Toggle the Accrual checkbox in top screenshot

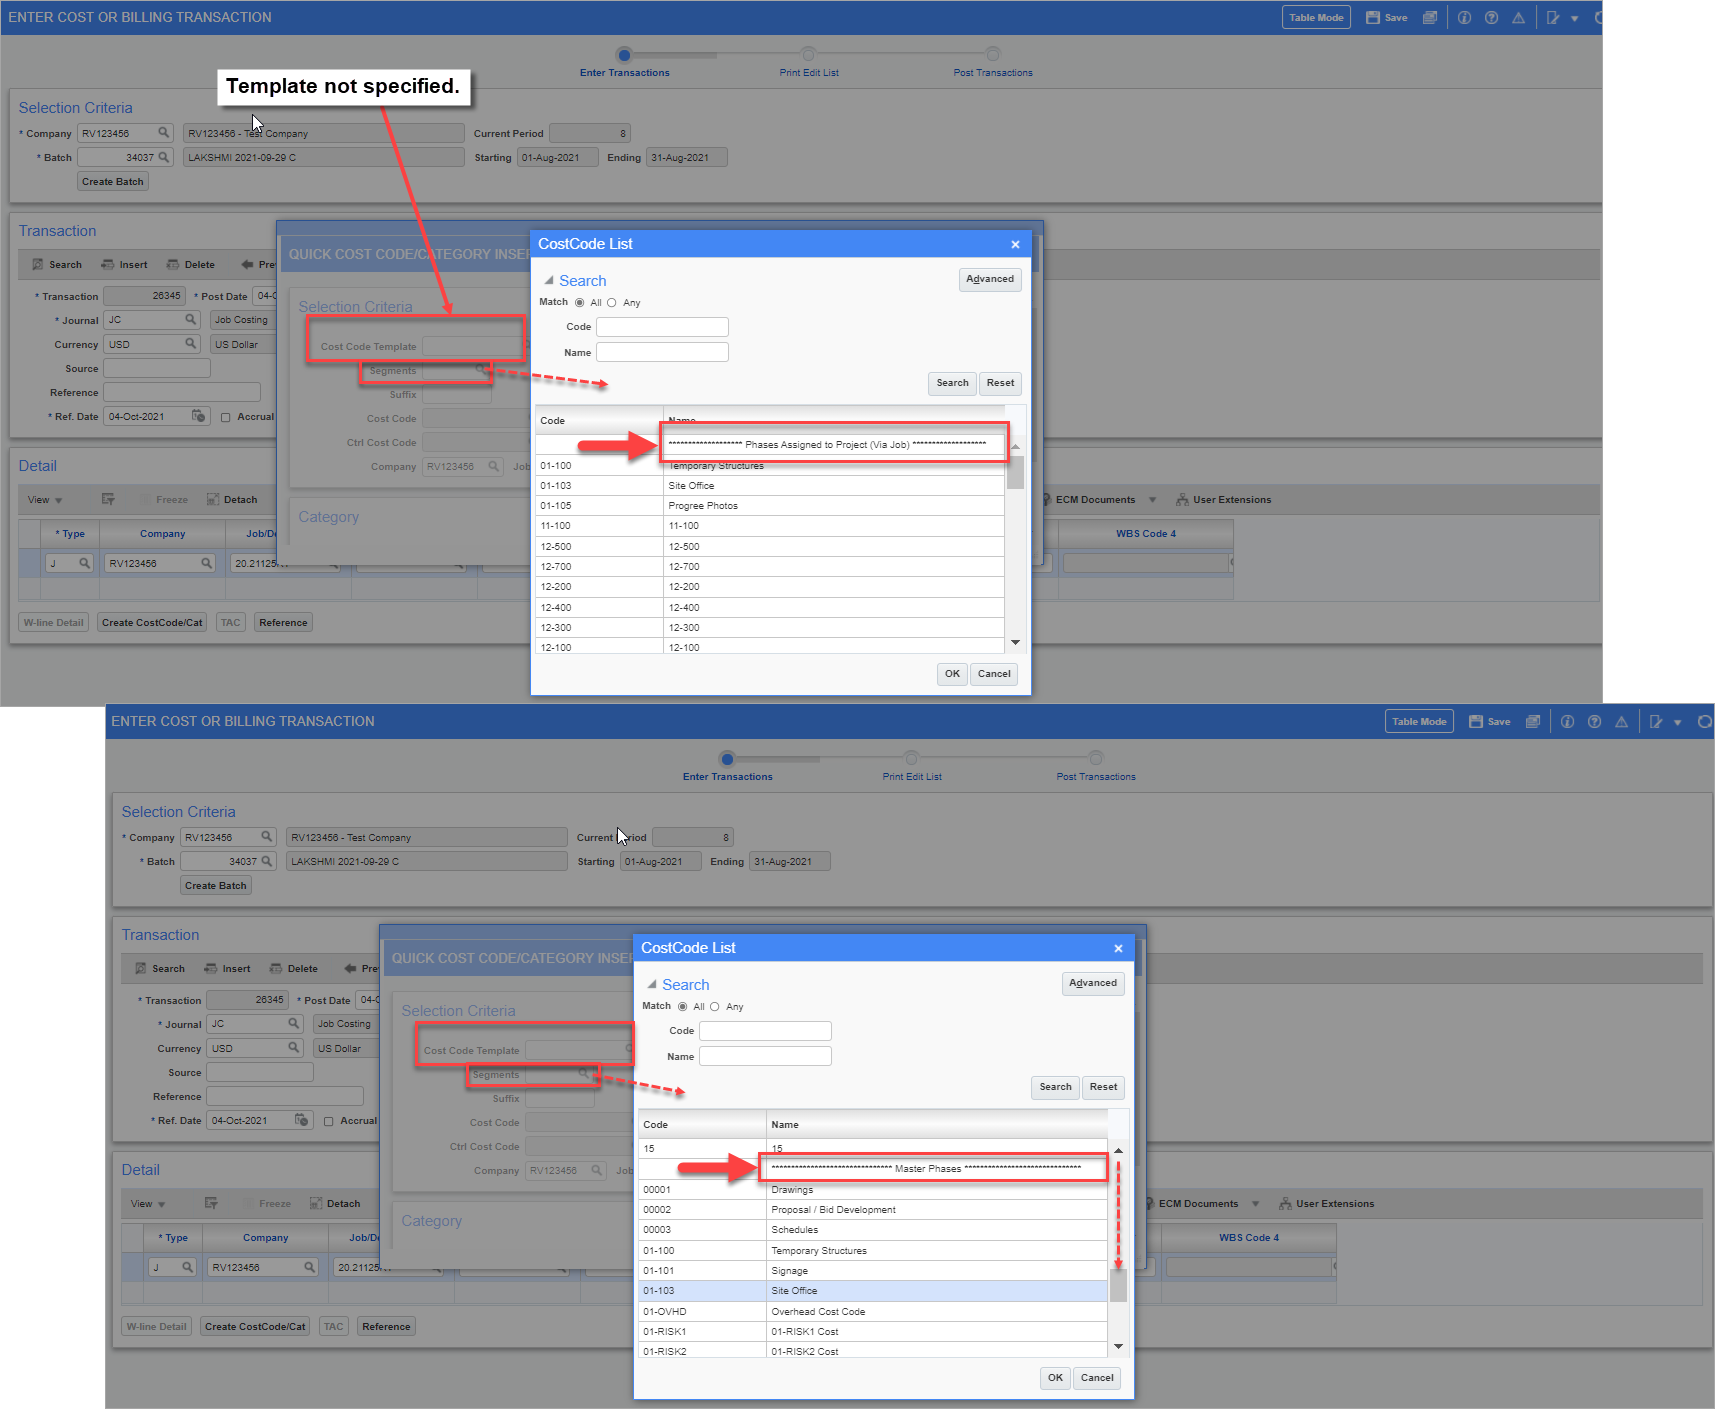coord(226,417)
